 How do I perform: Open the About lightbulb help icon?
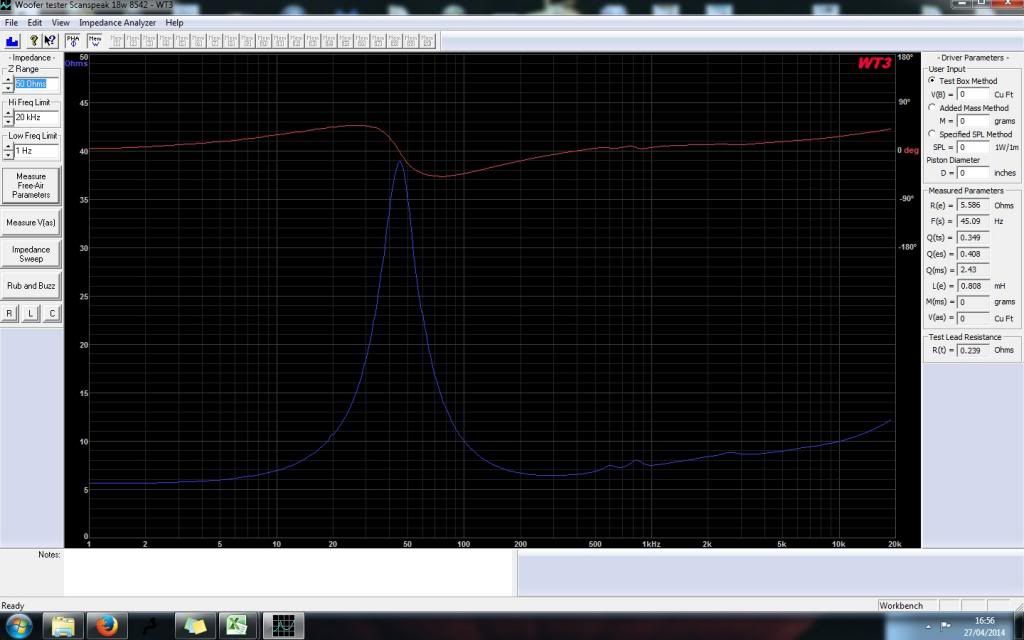pyautogui.click(x=34, y=41)
